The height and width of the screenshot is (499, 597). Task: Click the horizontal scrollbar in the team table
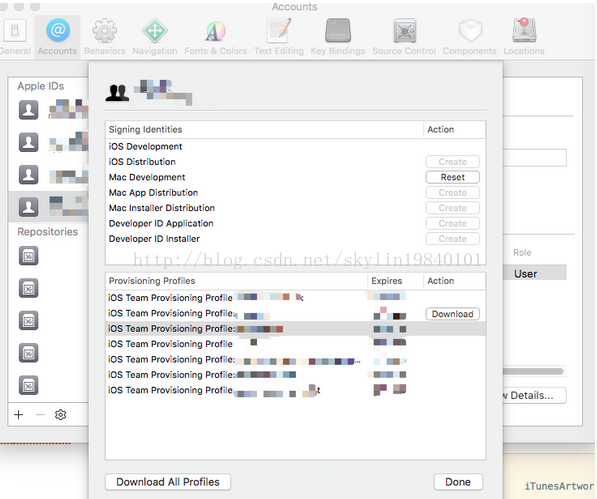pos(533,371)
